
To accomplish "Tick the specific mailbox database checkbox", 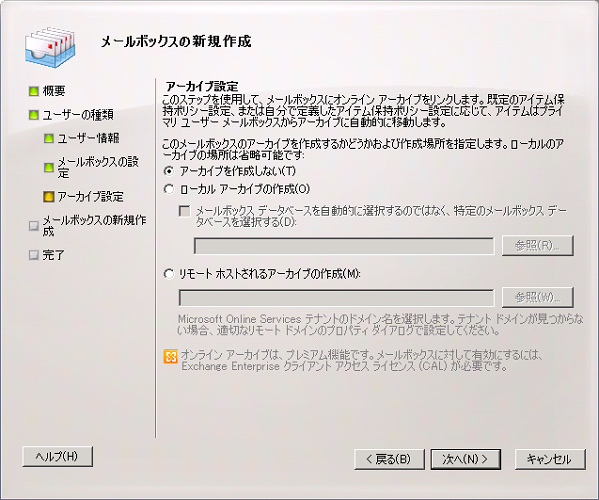I will 185,211.
